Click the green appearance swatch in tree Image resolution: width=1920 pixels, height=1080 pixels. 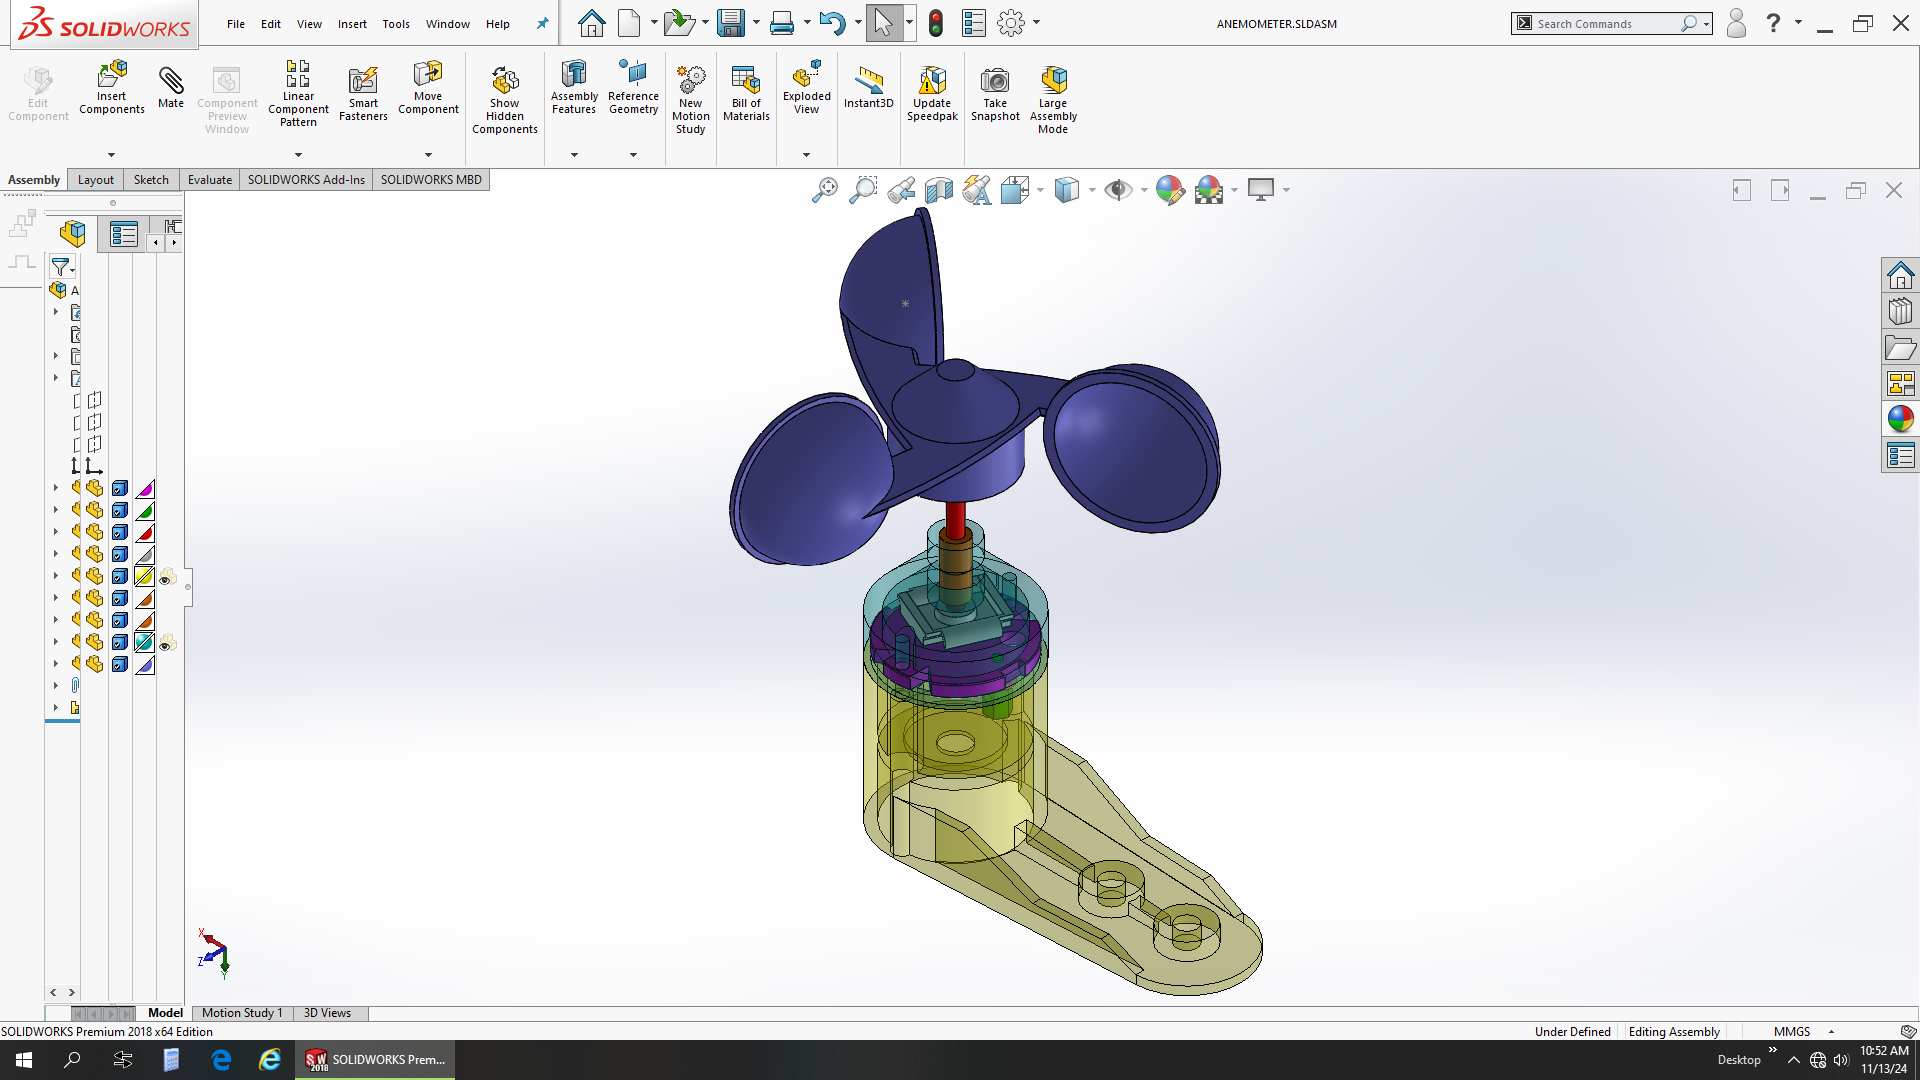(x=145, y=511)
